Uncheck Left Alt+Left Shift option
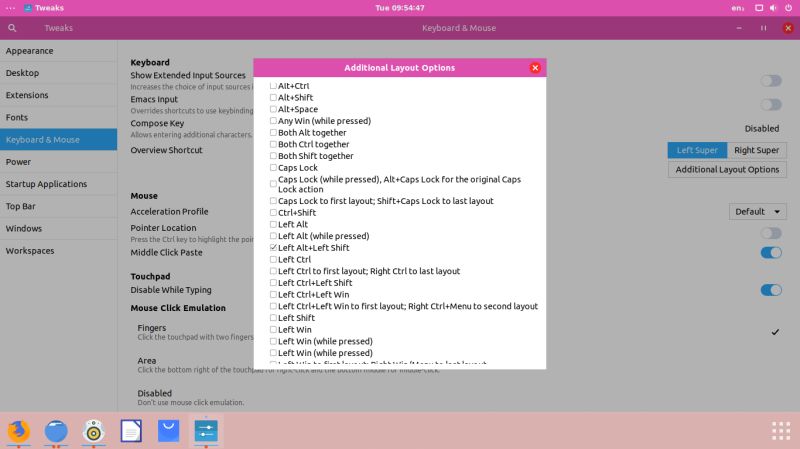Image resolution: width=800 pixels, height=449 pixels. [x=273, y=247]
